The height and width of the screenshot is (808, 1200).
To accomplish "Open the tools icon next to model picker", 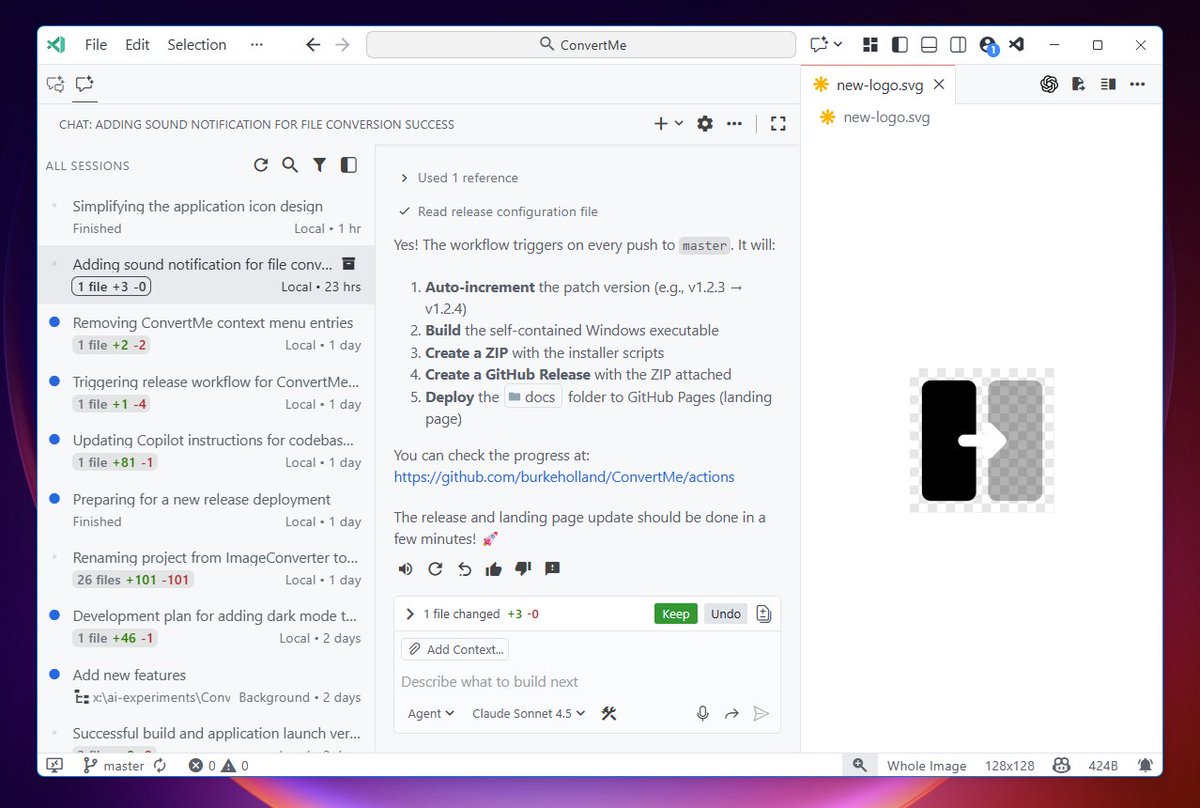I will click(608, 713).
